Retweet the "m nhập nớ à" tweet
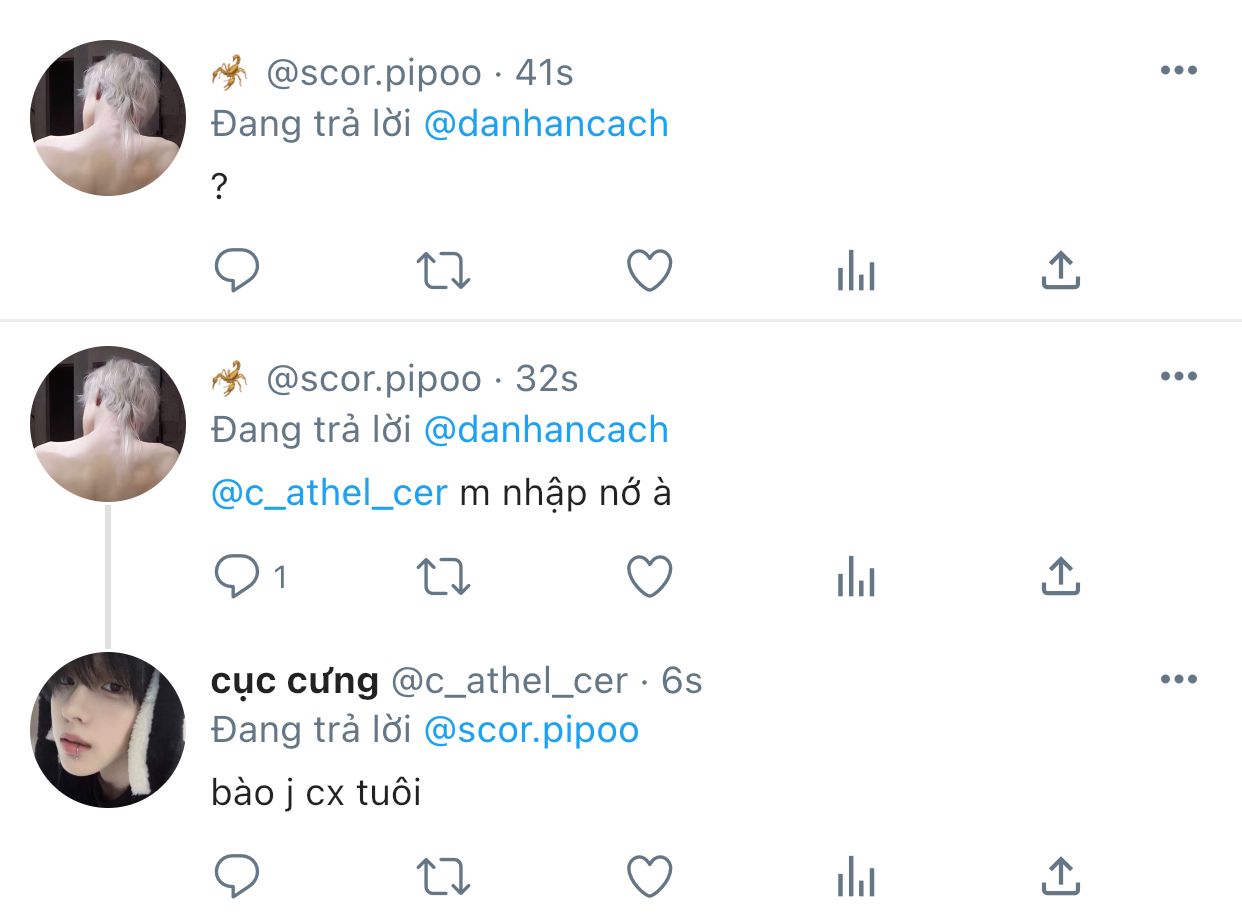 tap(443, 577)
